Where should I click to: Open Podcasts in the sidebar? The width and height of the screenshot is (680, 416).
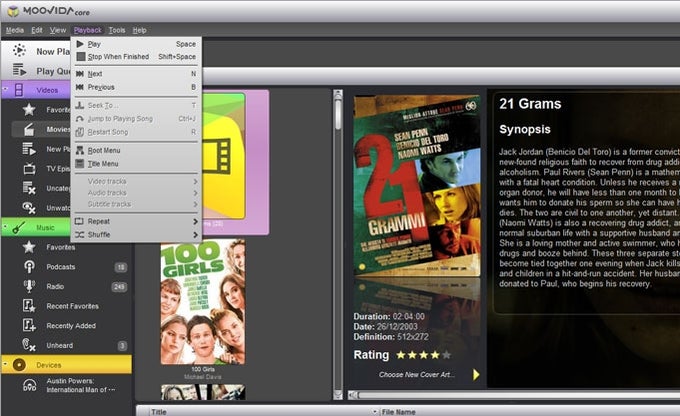tap(61, 267)
